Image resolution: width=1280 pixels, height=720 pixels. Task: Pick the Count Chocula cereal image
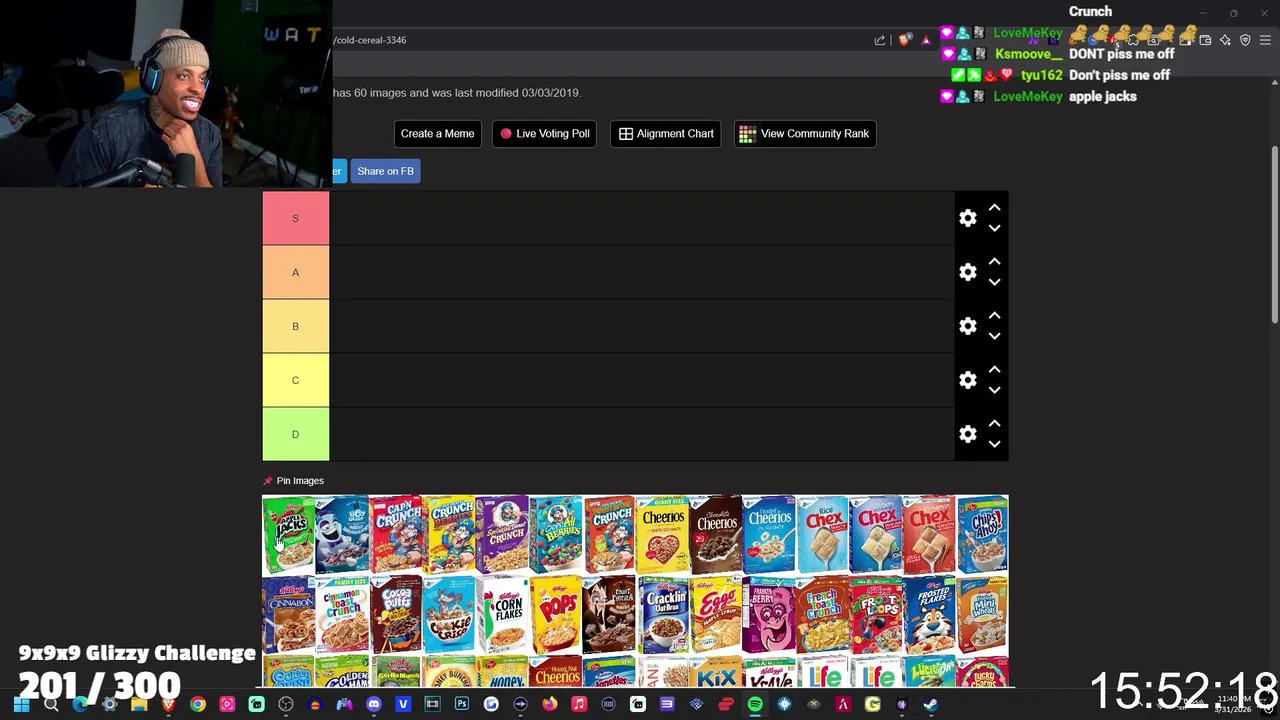point(608,615)
